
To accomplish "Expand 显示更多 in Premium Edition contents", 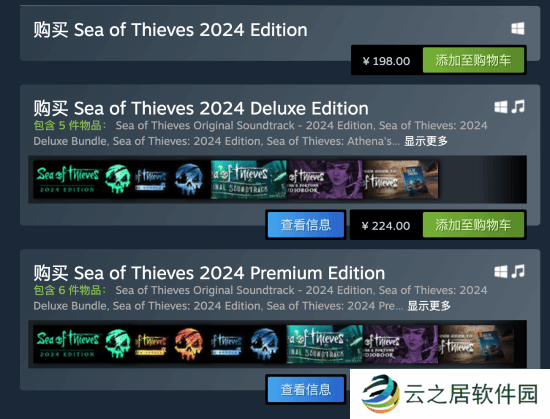I will pos(429,306).
